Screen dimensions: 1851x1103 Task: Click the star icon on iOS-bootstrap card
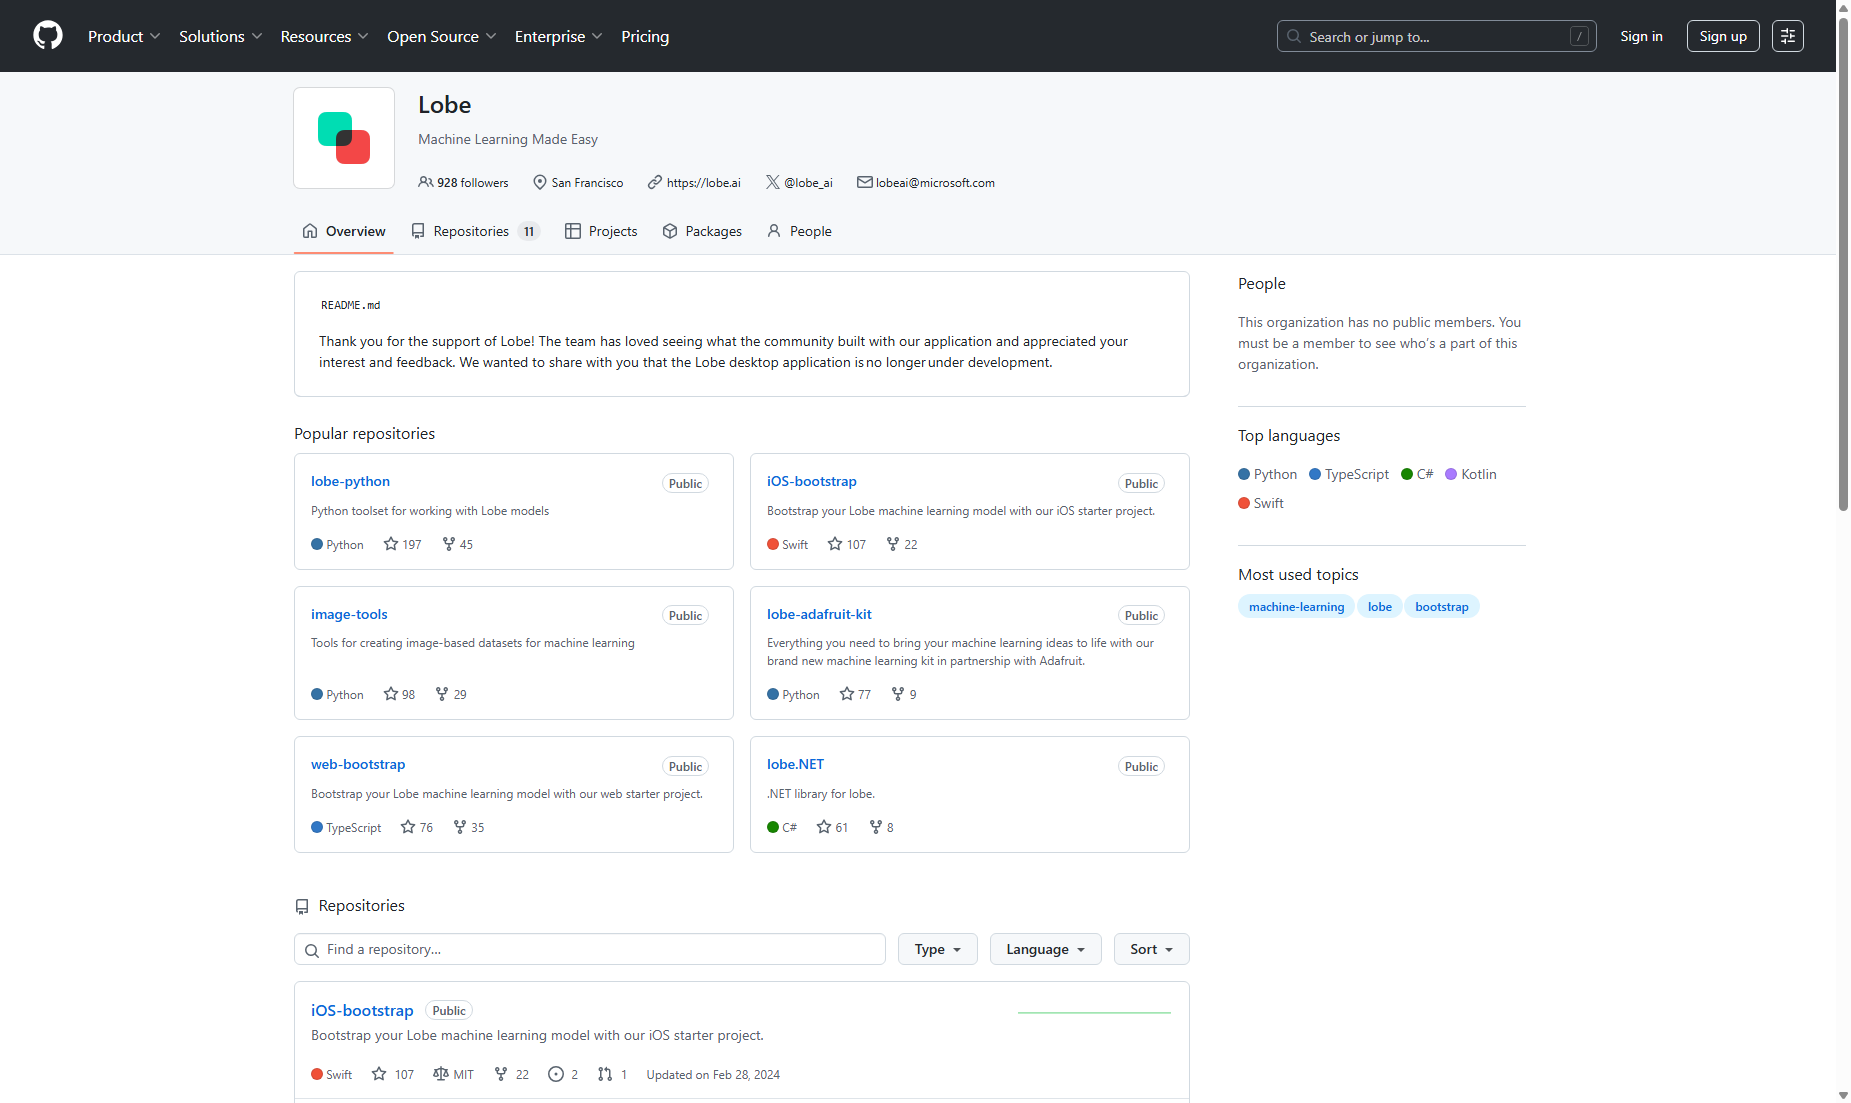835,544
